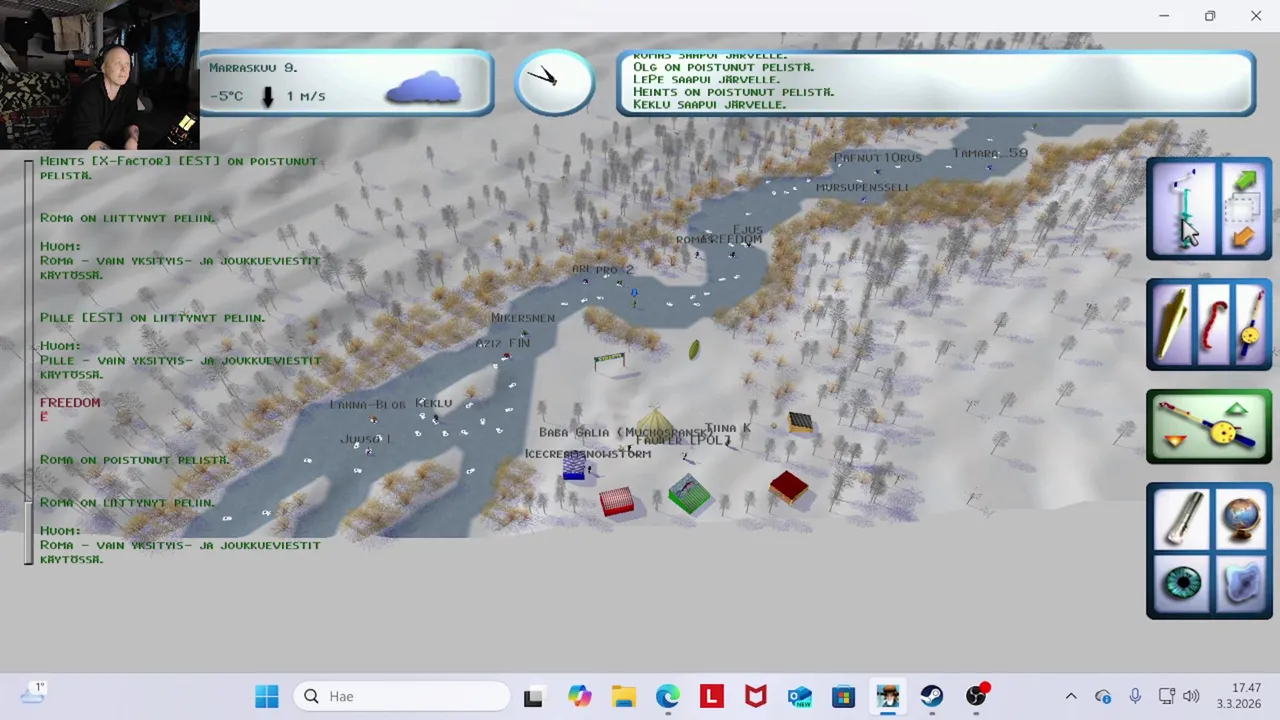Open Task View from the taskbar
Image resolution: width=1280 pixels, height=720 pixels.
(533, 696)
